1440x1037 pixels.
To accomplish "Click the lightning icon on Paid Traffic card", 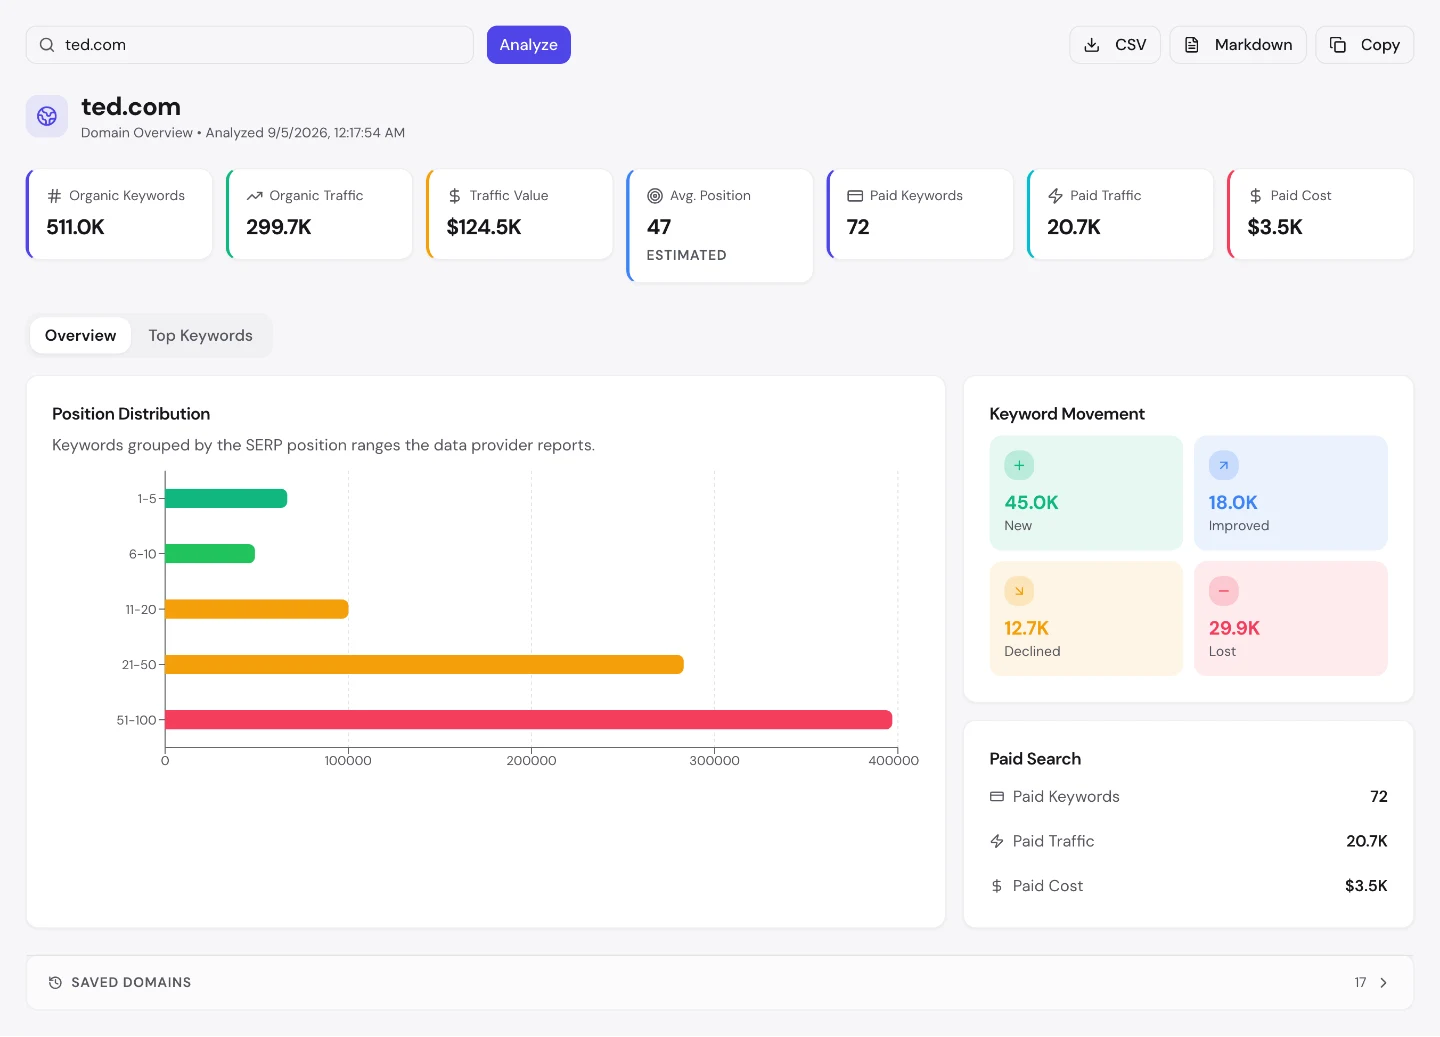I will [x=1055, y=196].
